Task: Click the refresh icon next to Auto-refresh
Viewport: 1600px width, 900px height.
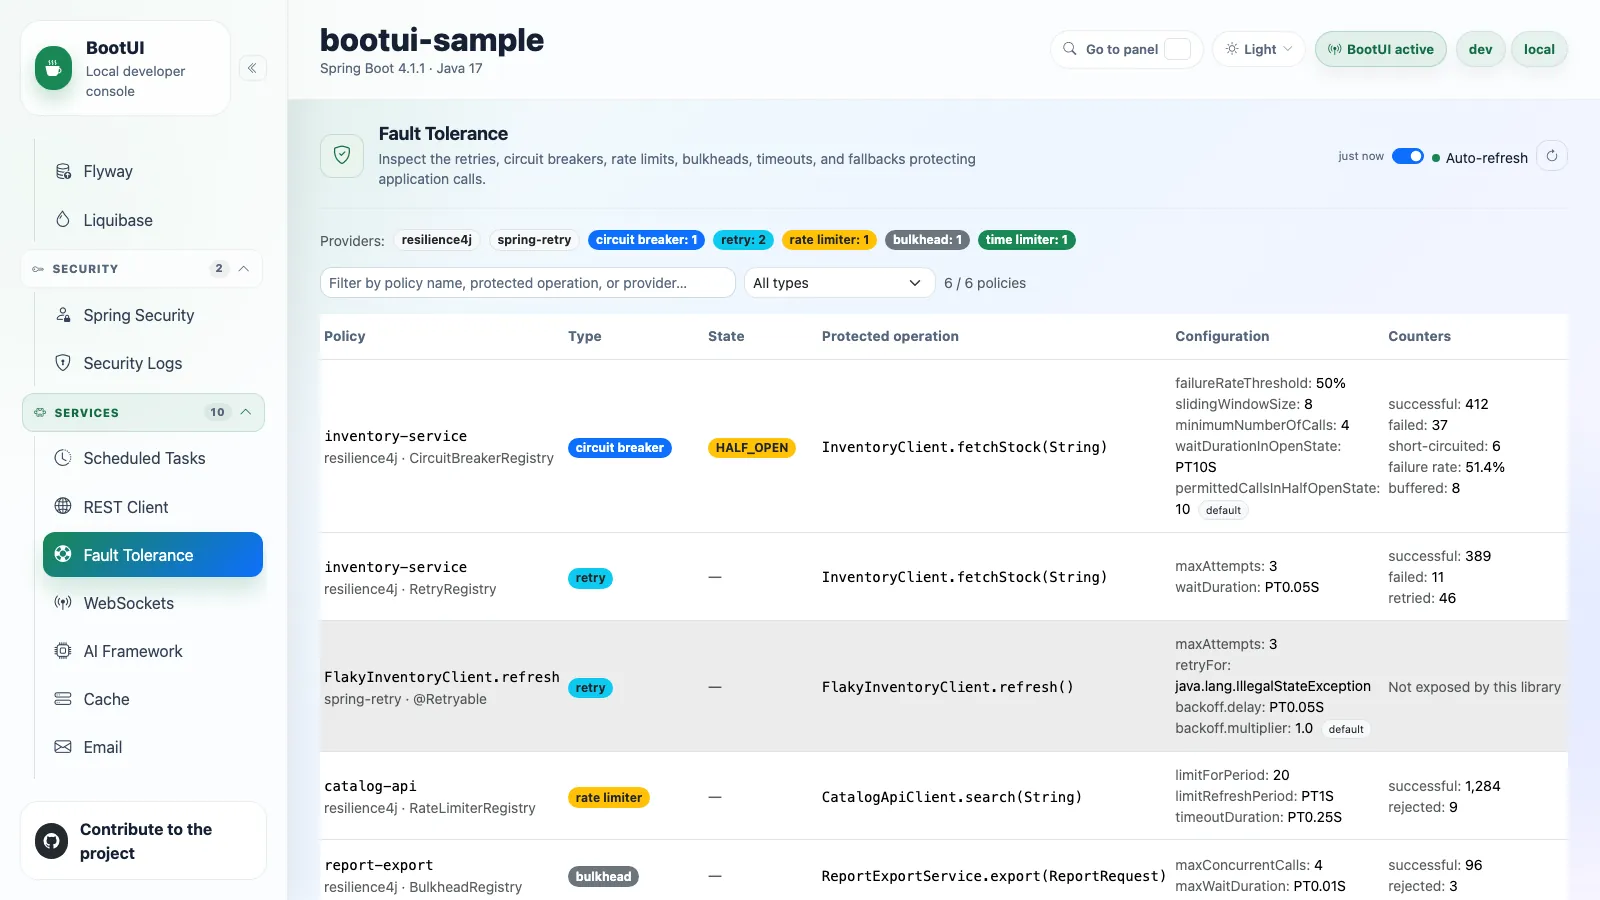Action: point(1552,156)
